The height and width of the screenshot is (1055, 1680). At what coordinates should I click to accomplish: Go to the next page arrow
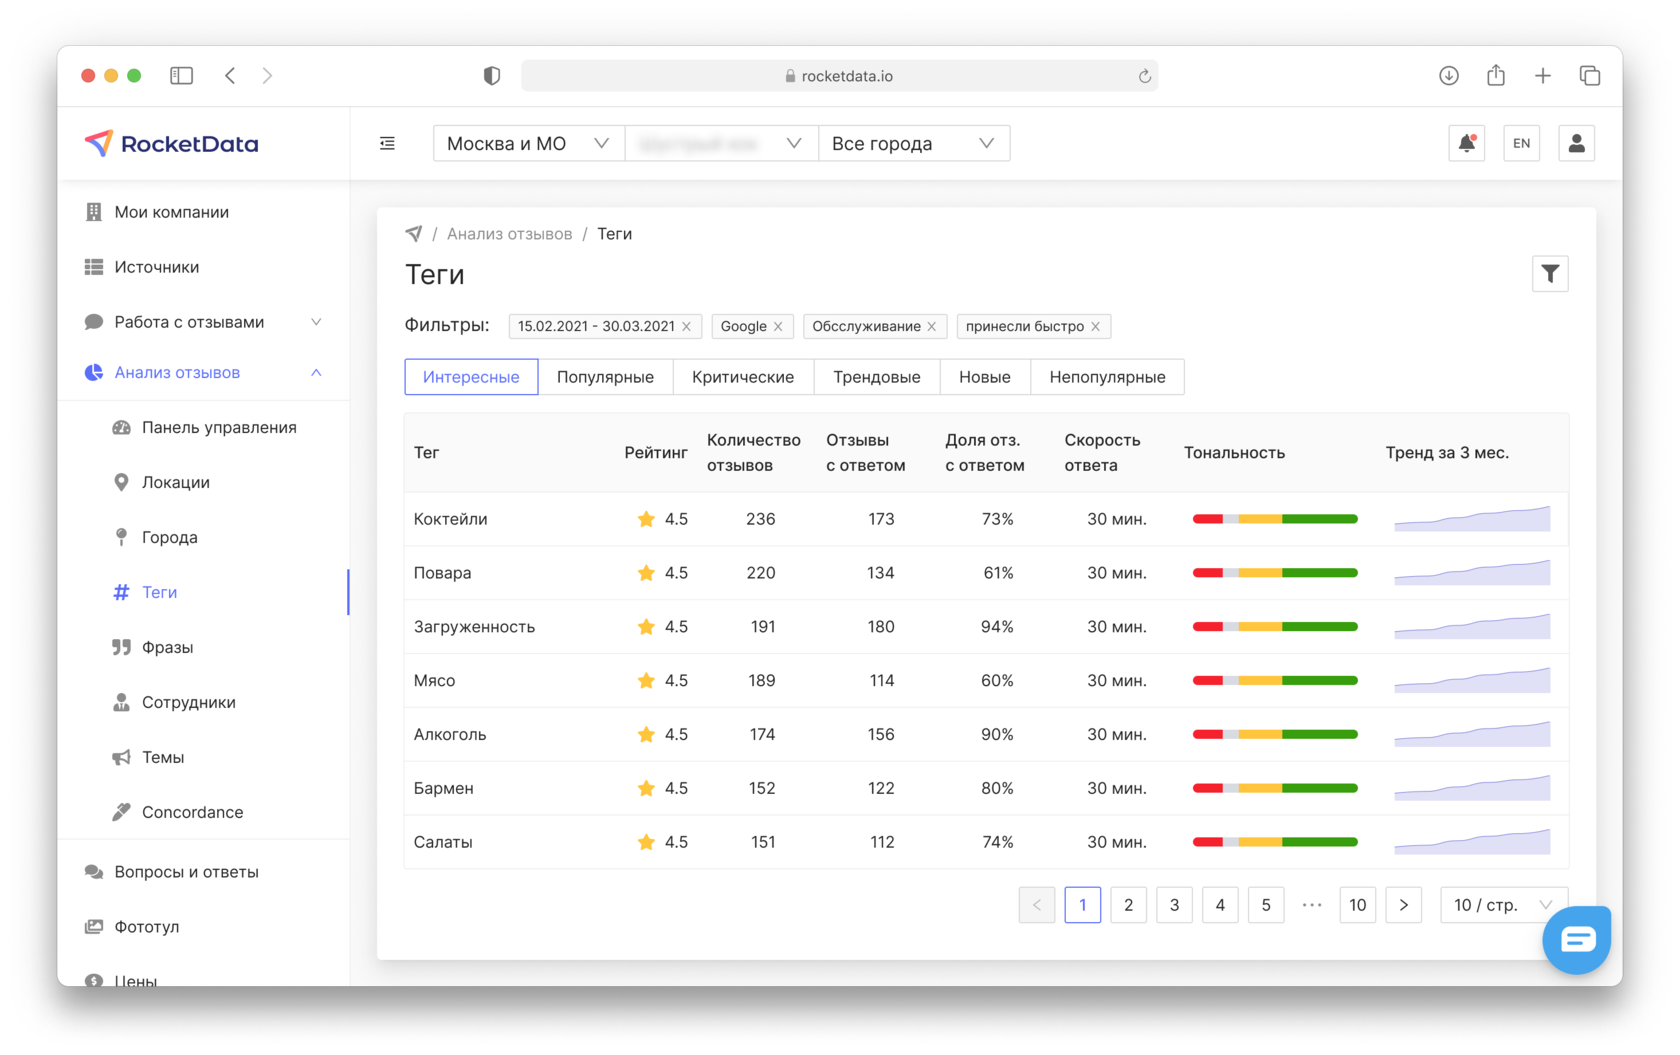tap(1404, 905)
